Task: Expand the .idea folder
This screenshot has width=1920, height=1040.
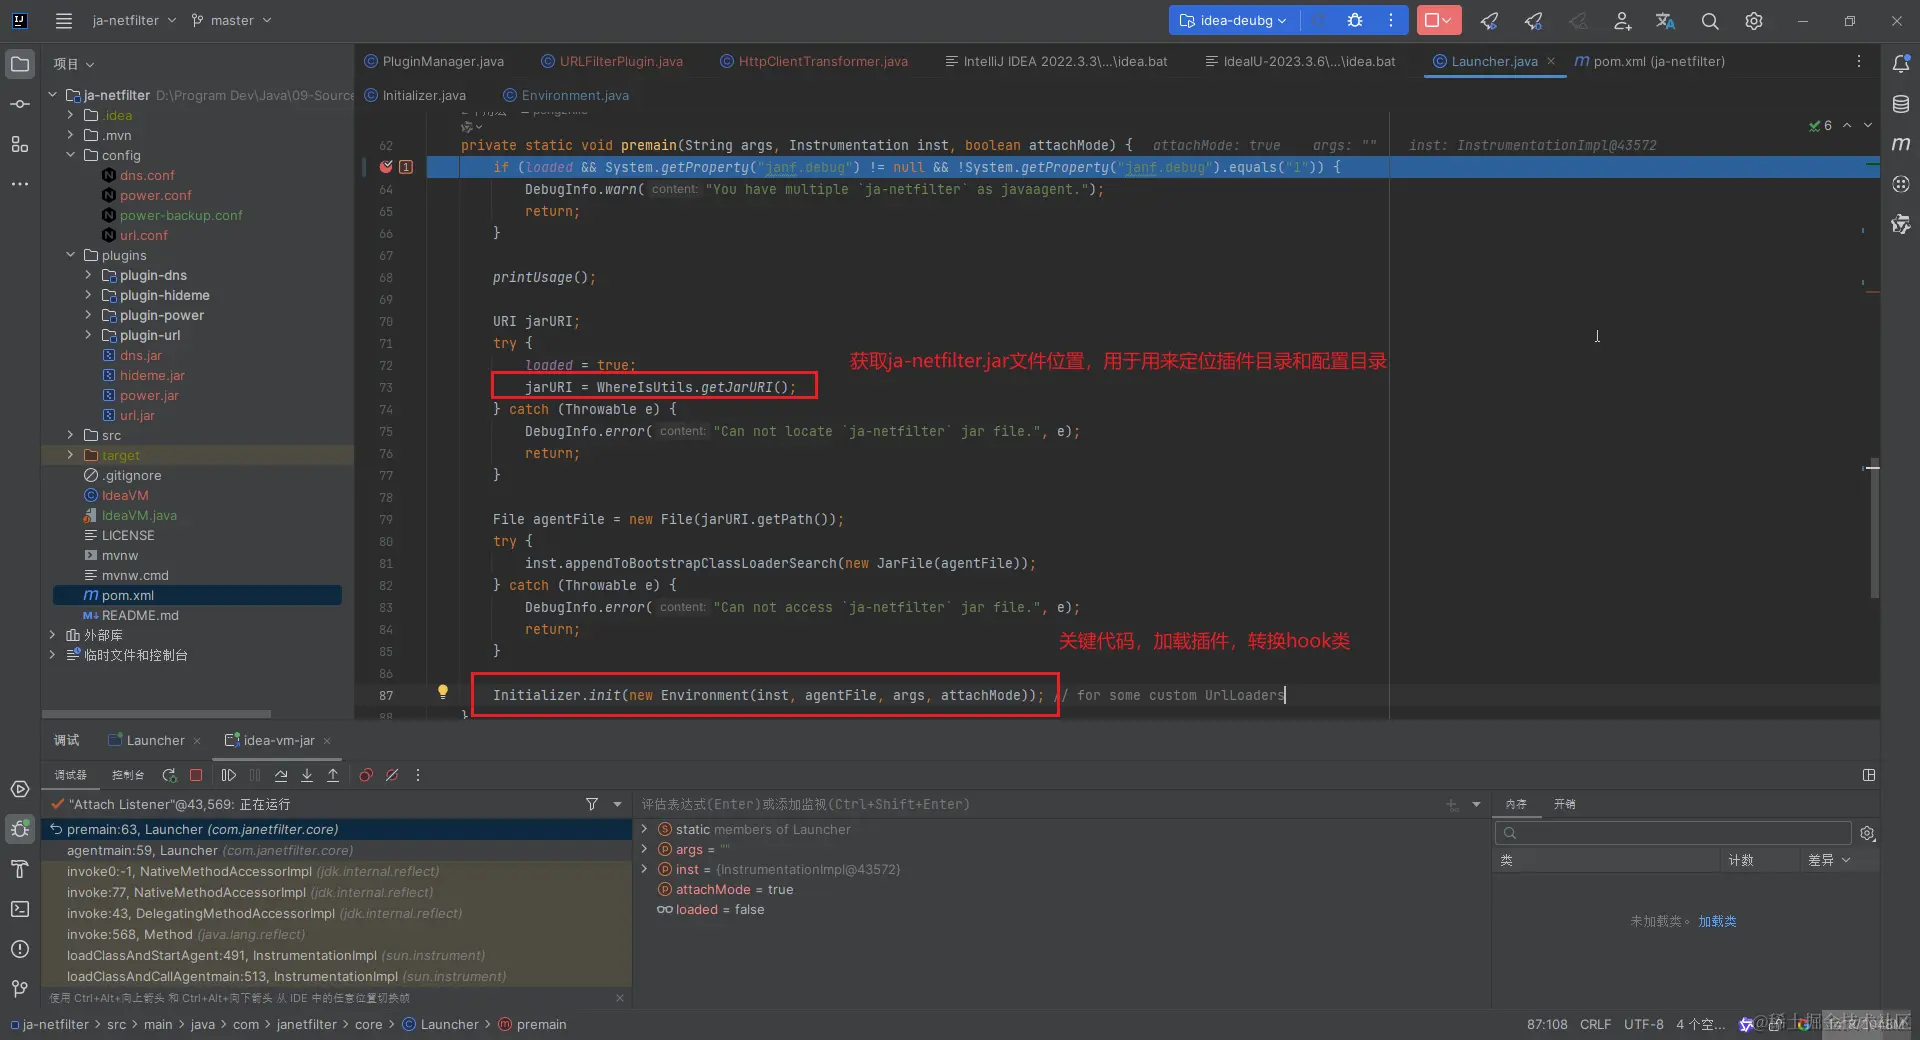Action: point(70,115)
